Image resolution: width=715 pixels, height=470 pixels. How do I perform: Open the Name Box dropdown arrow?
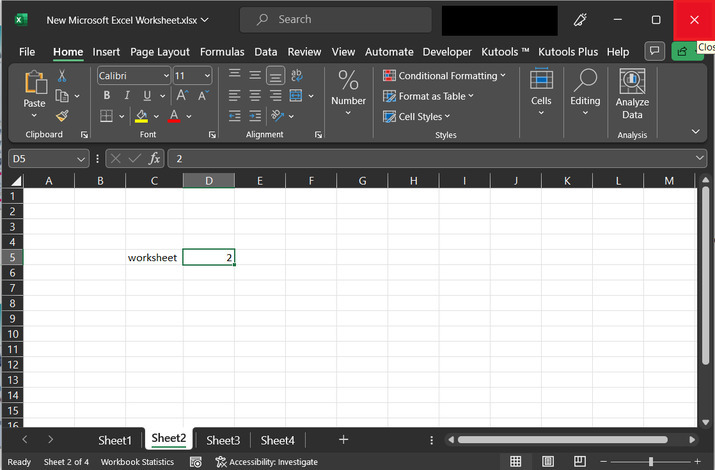pos(81,158)
